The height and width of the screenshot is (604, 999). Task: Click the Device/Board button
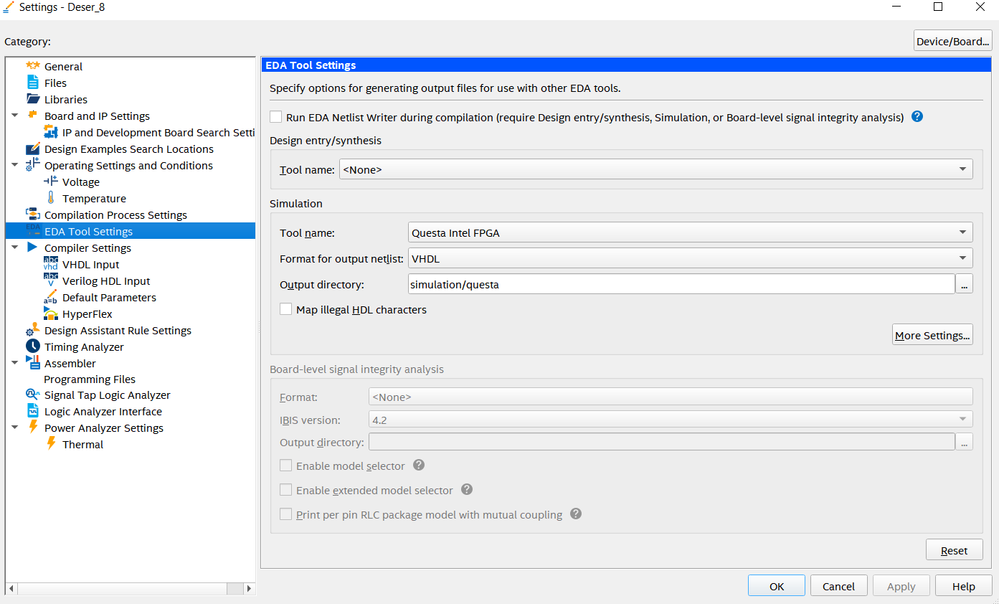point(952,41)
